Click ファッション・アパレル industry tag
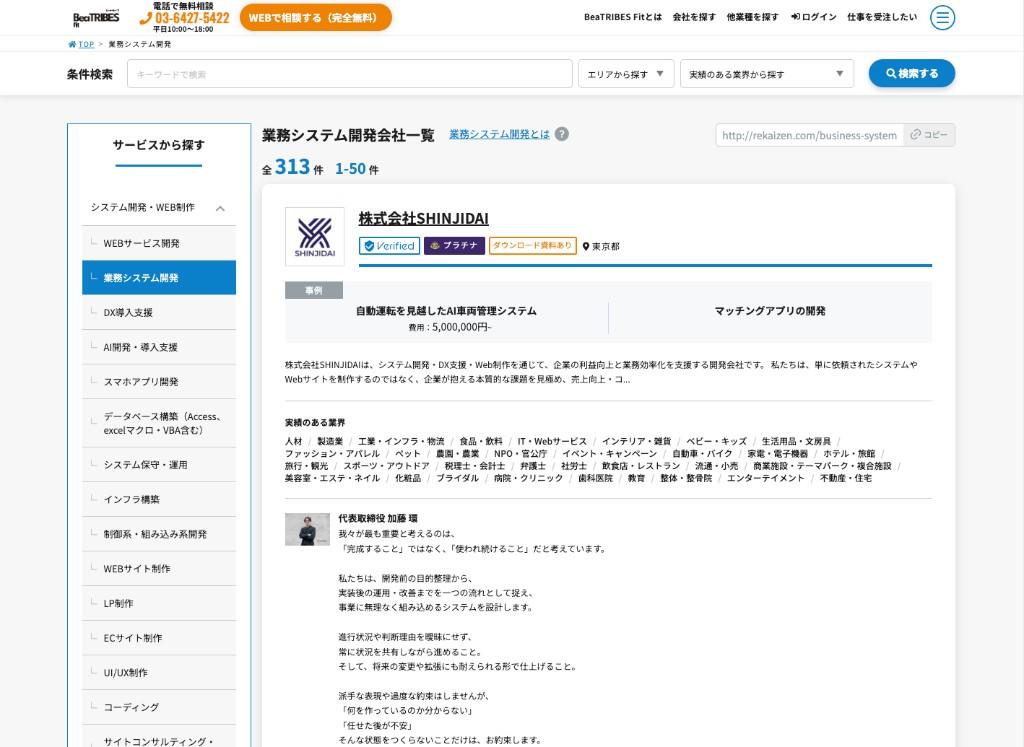1024x747 pixels. (332, 454)
